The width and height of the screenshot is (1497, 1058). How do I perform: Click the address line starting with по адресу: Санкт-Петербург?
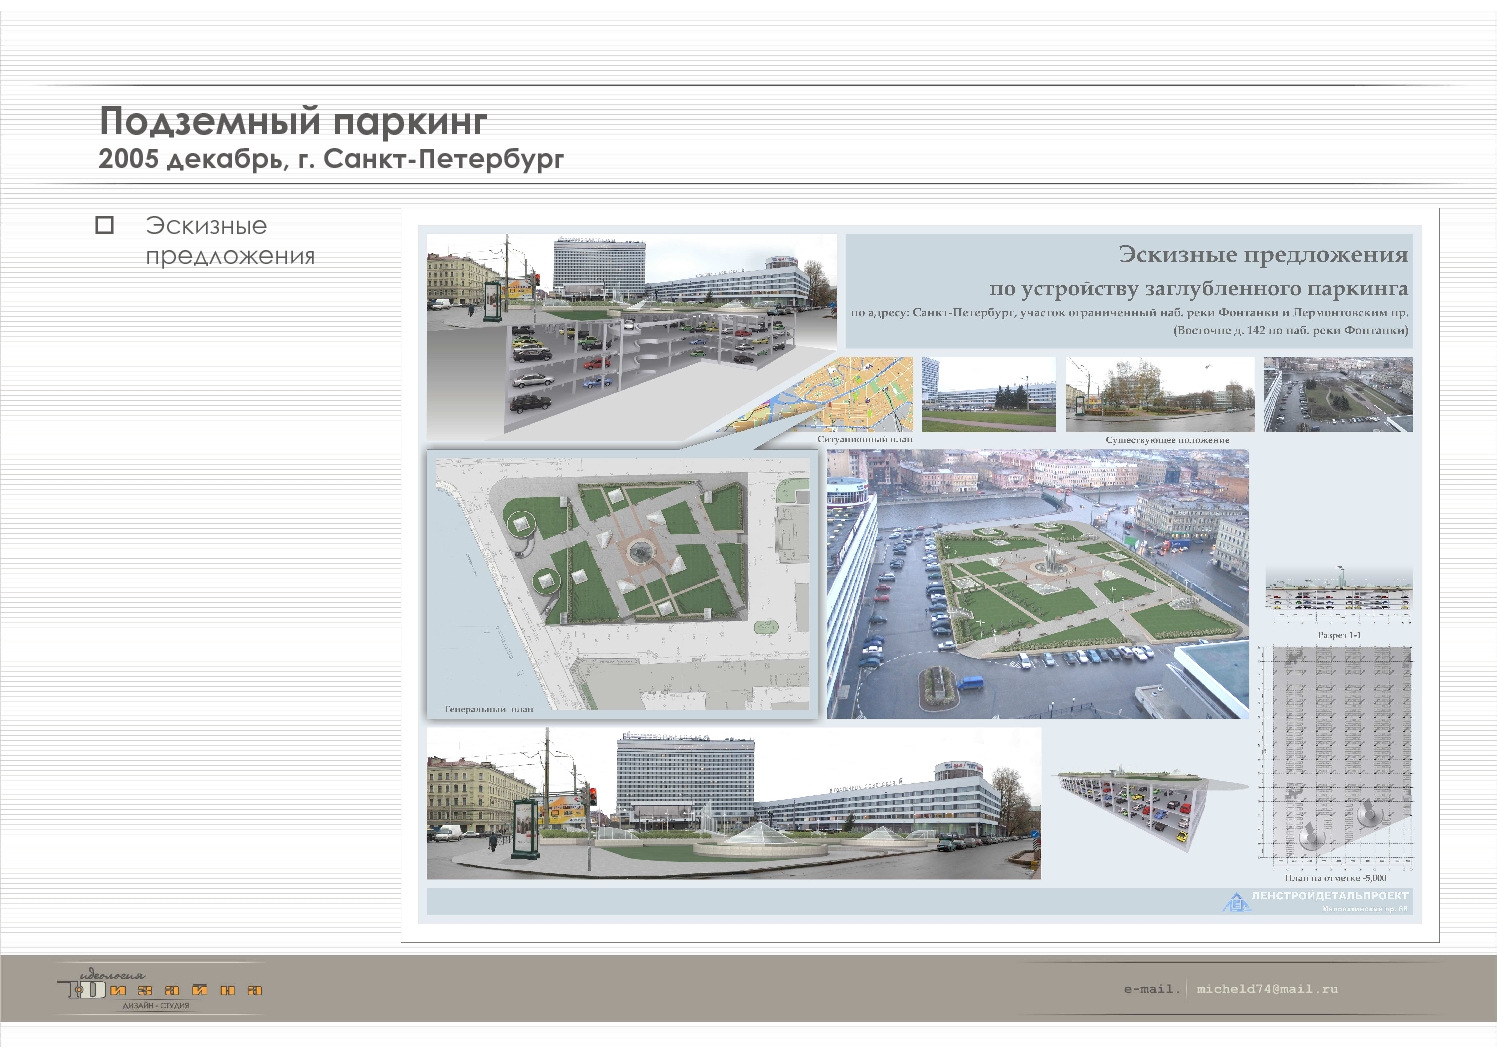tap(1129, 313)
